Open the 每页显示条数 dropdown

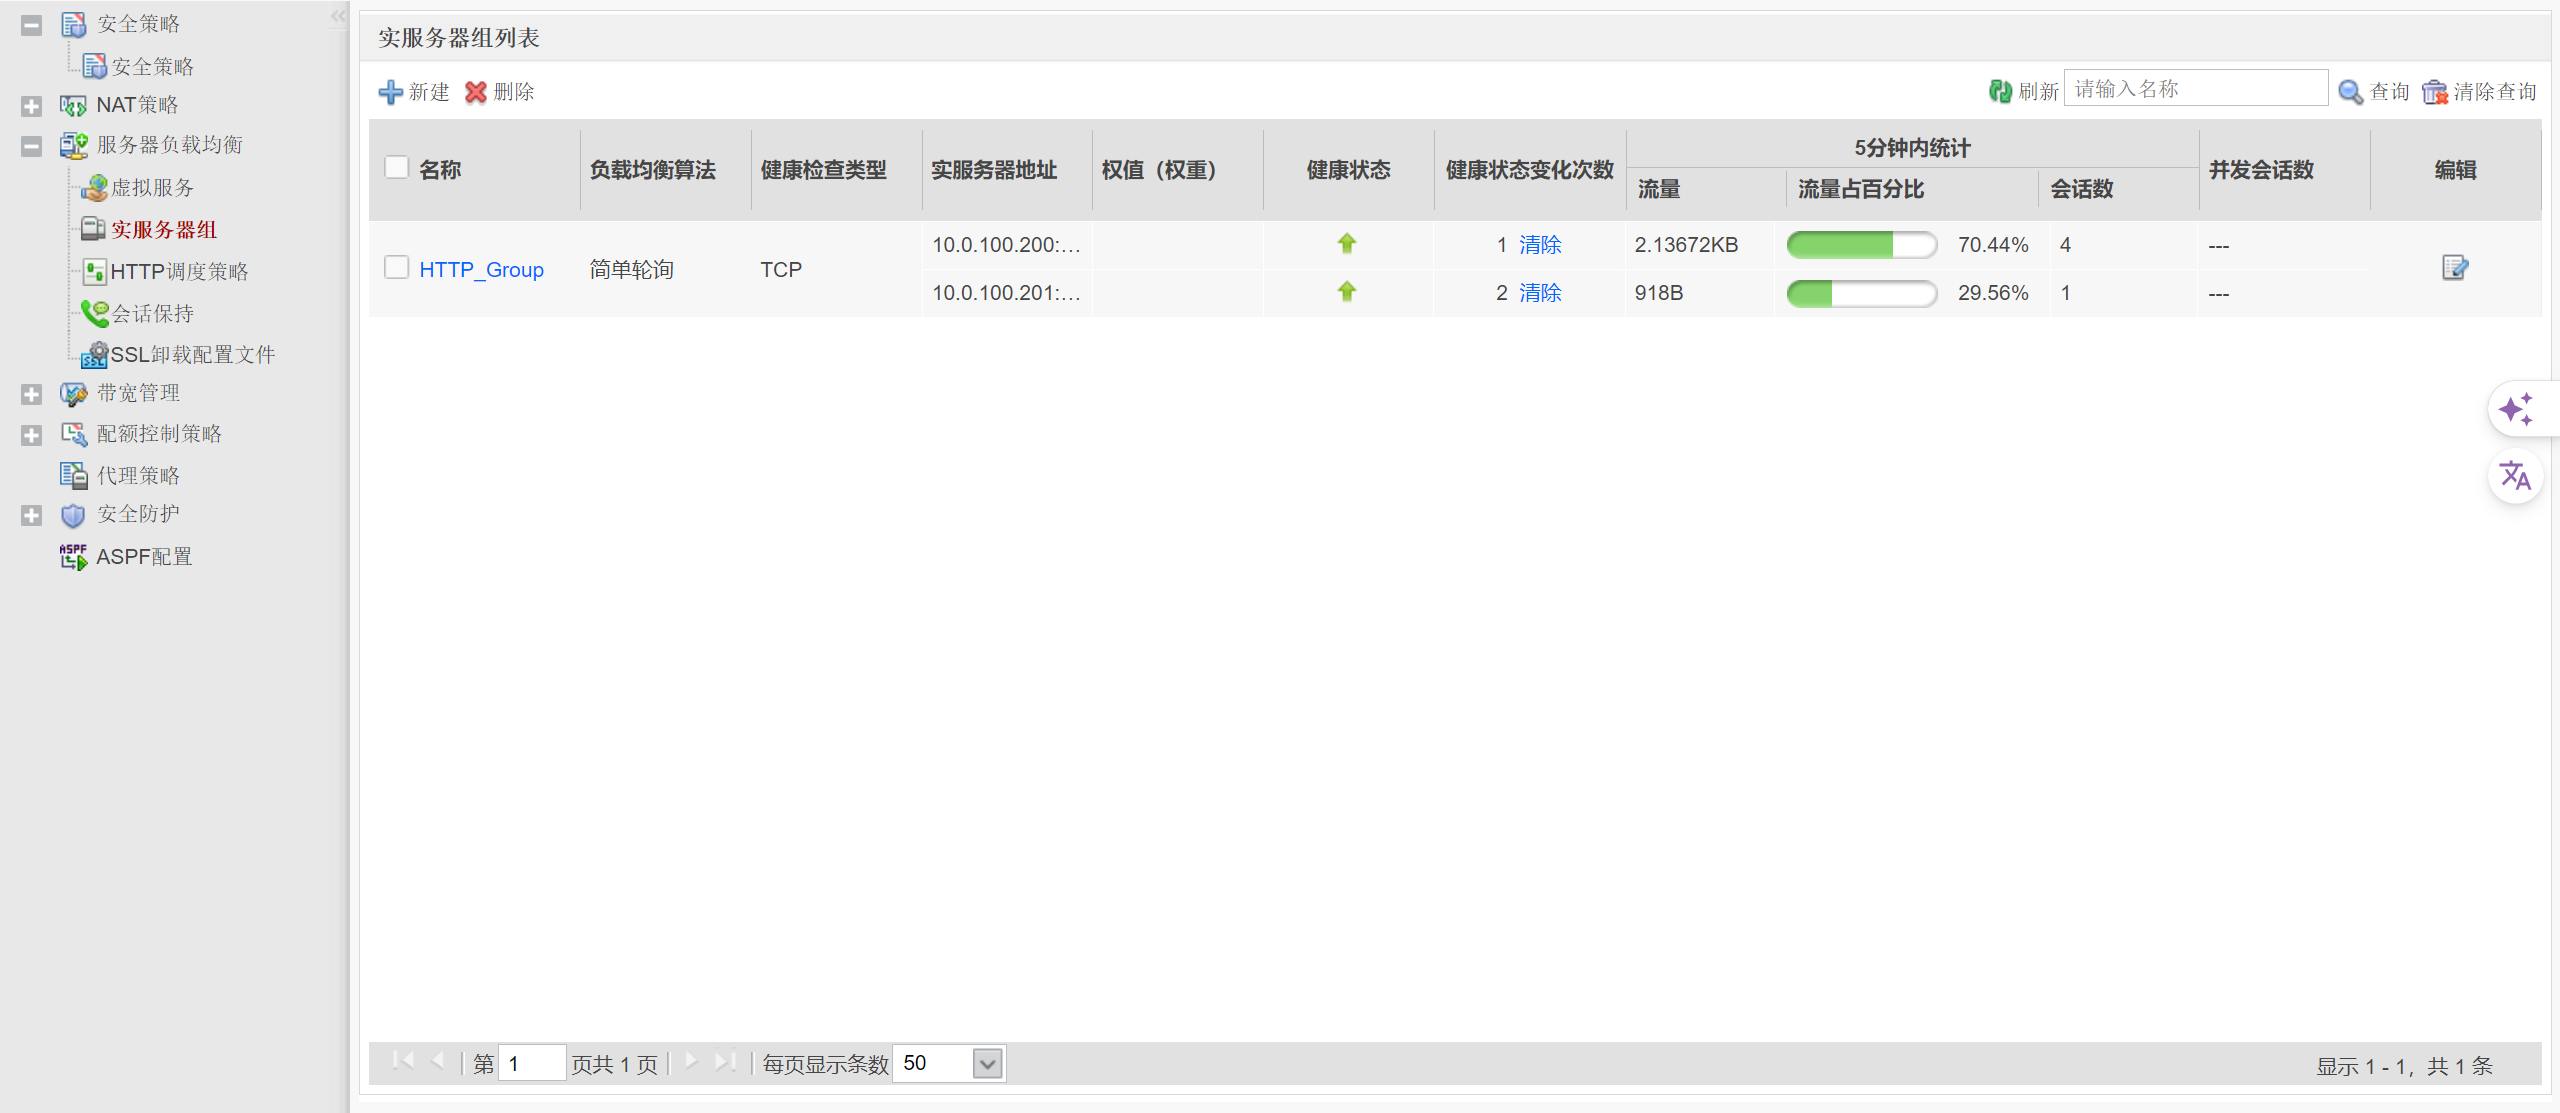(x=987, y=1064)
